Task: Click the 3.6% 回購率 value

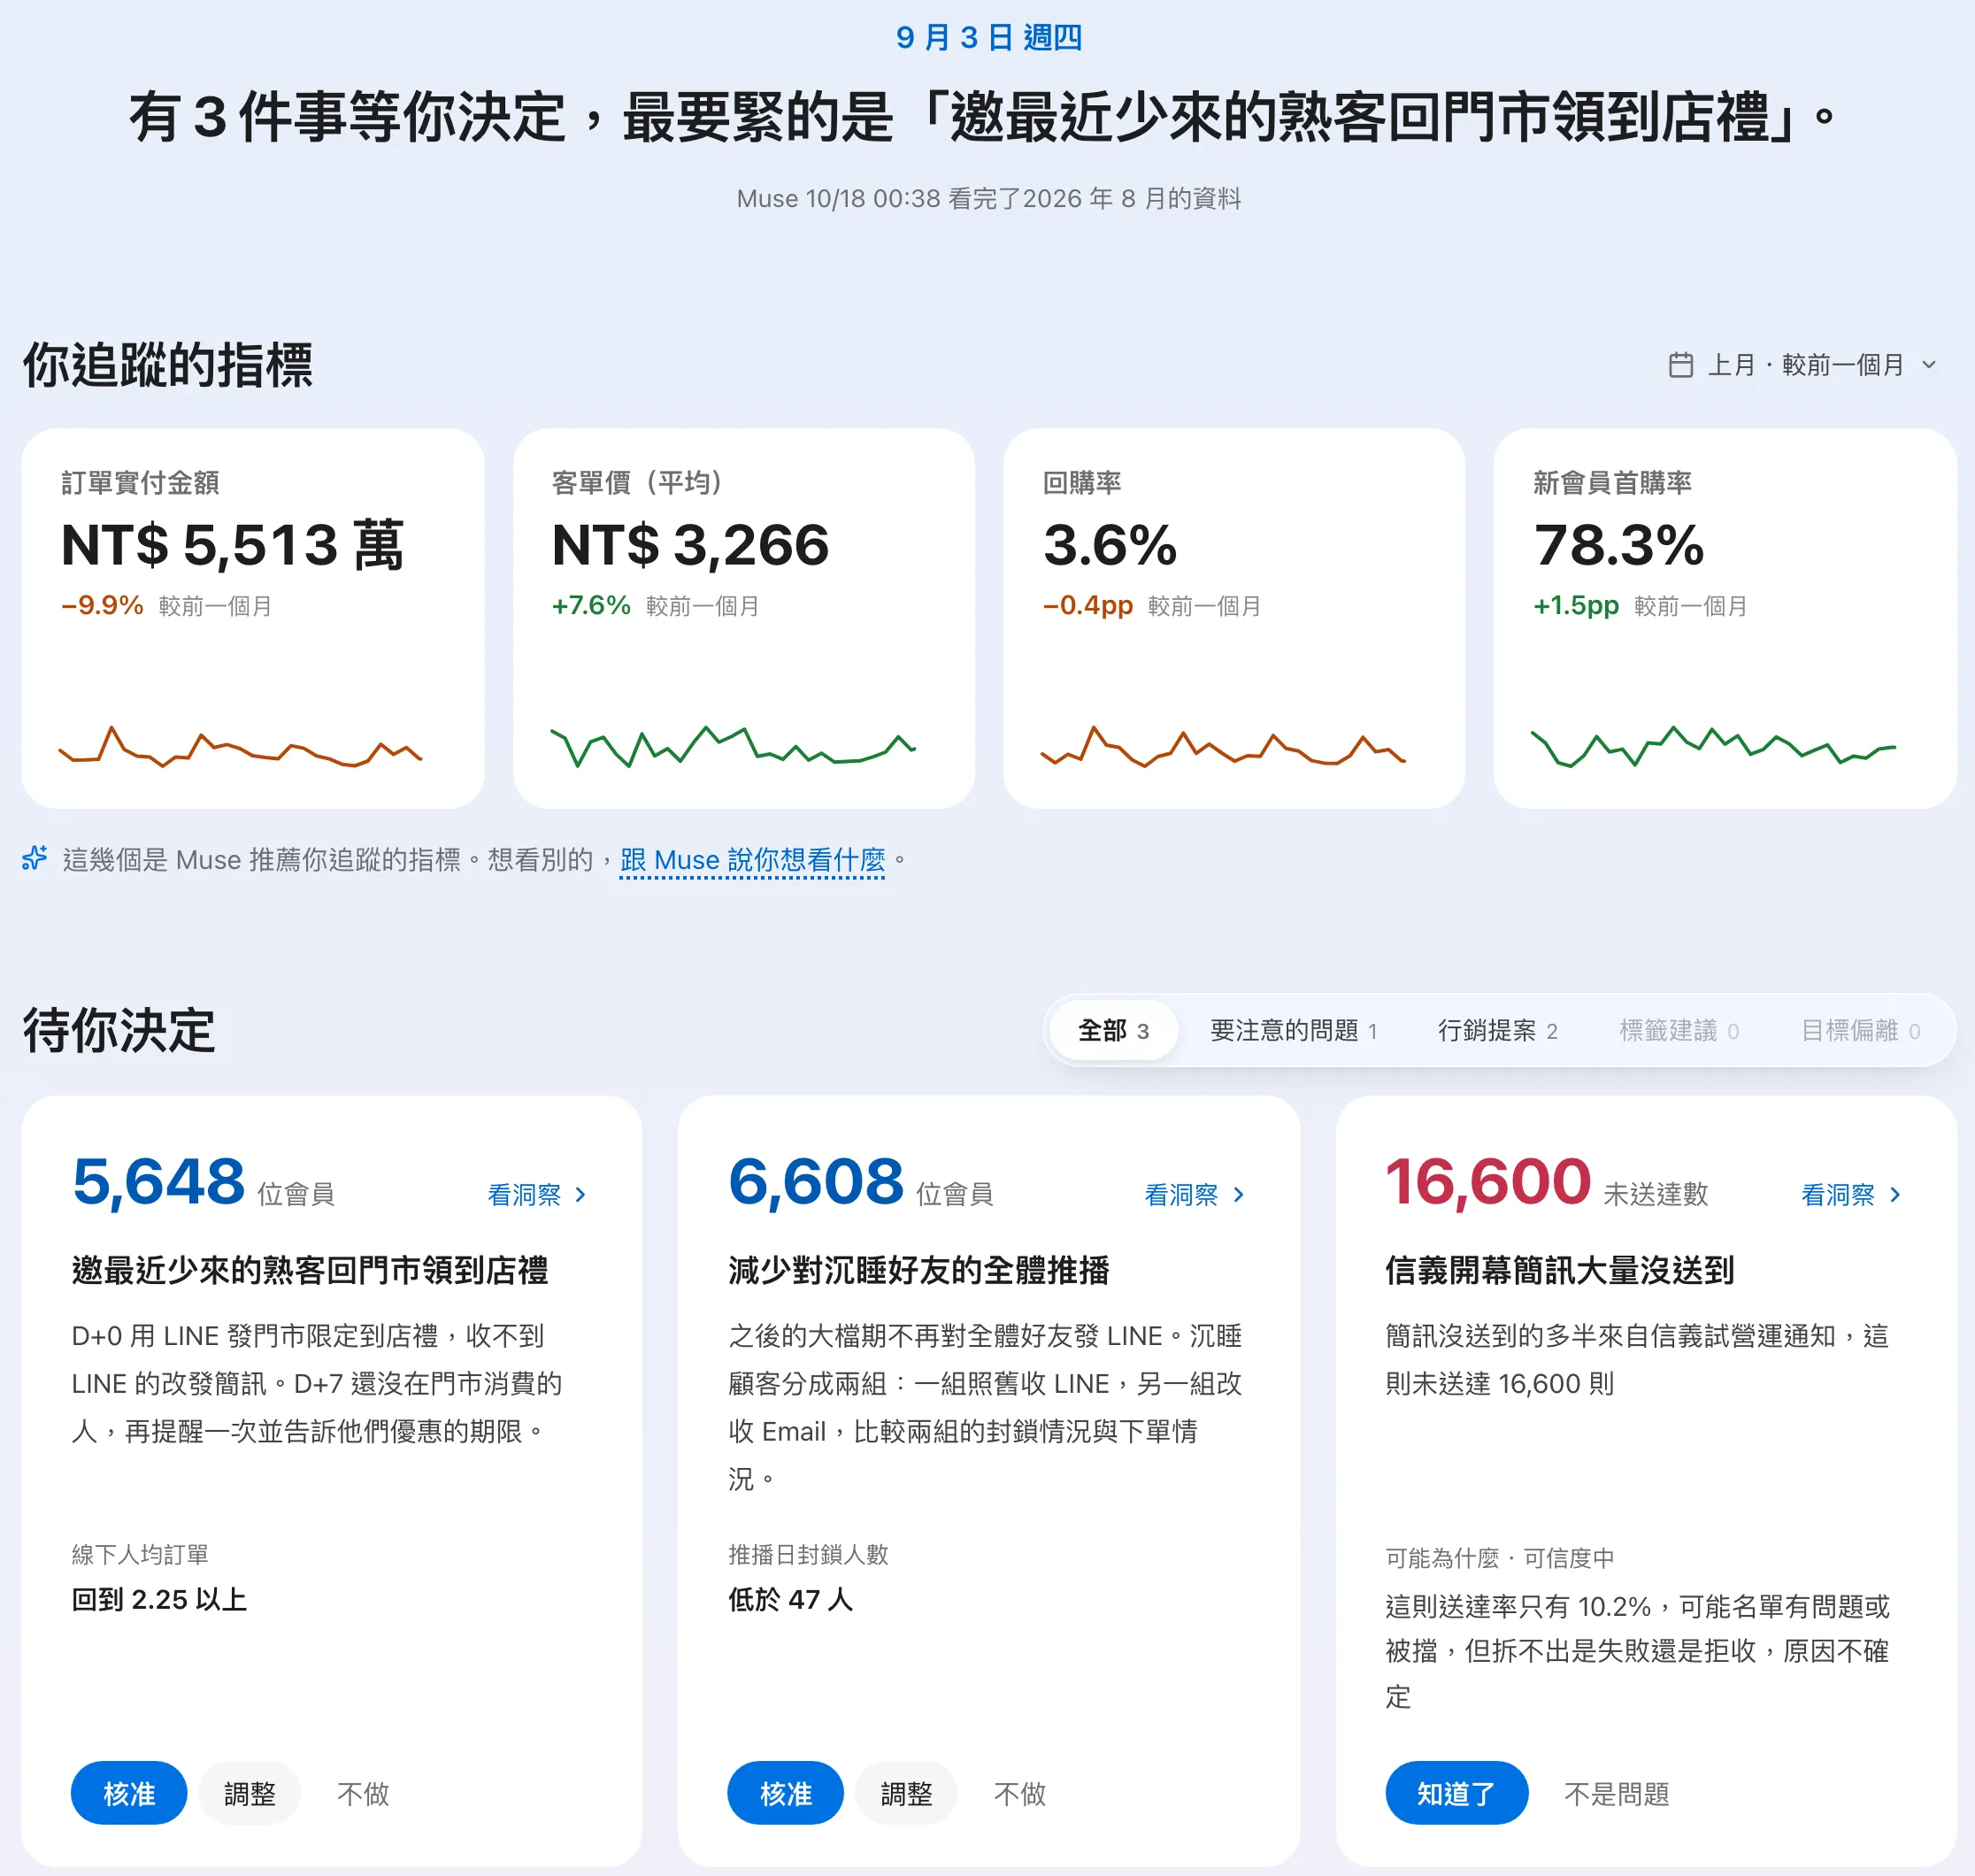Action: point(1110,545)
